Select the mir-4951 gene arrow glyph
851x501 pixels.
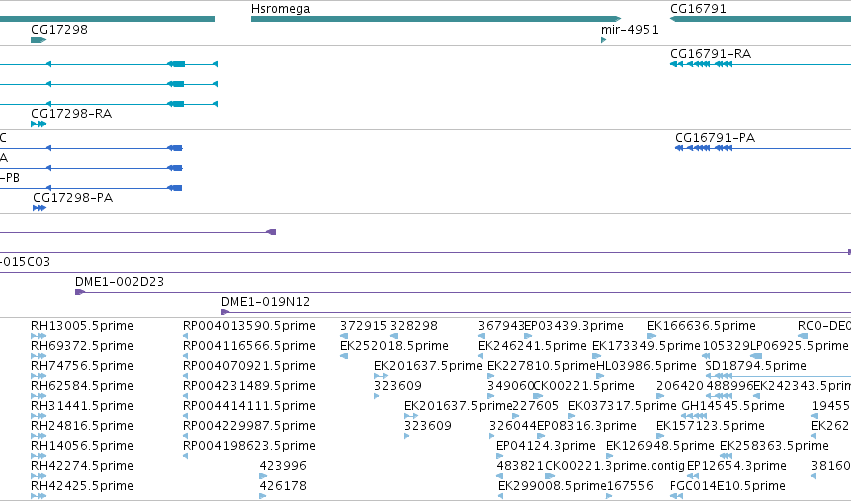604,40
